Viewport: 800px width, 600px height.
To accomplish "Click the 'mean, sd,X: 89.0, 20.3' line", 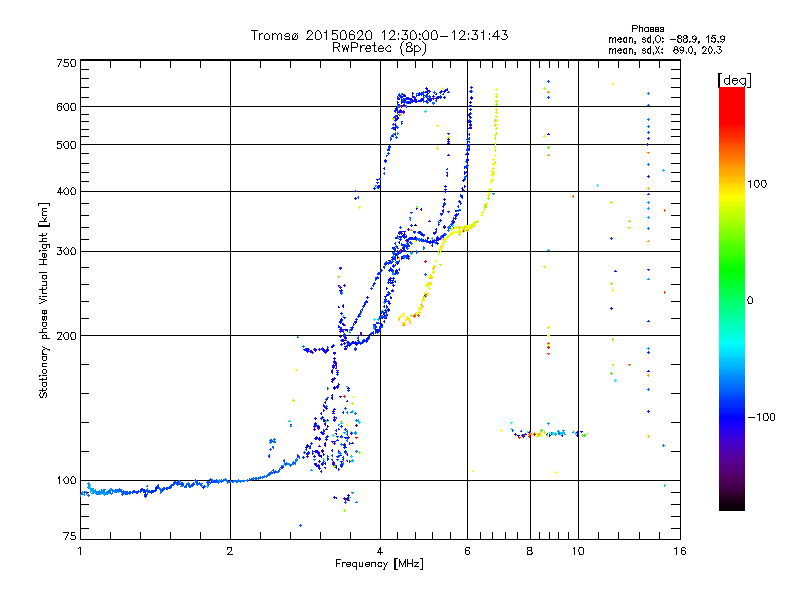I will [665, 50].
